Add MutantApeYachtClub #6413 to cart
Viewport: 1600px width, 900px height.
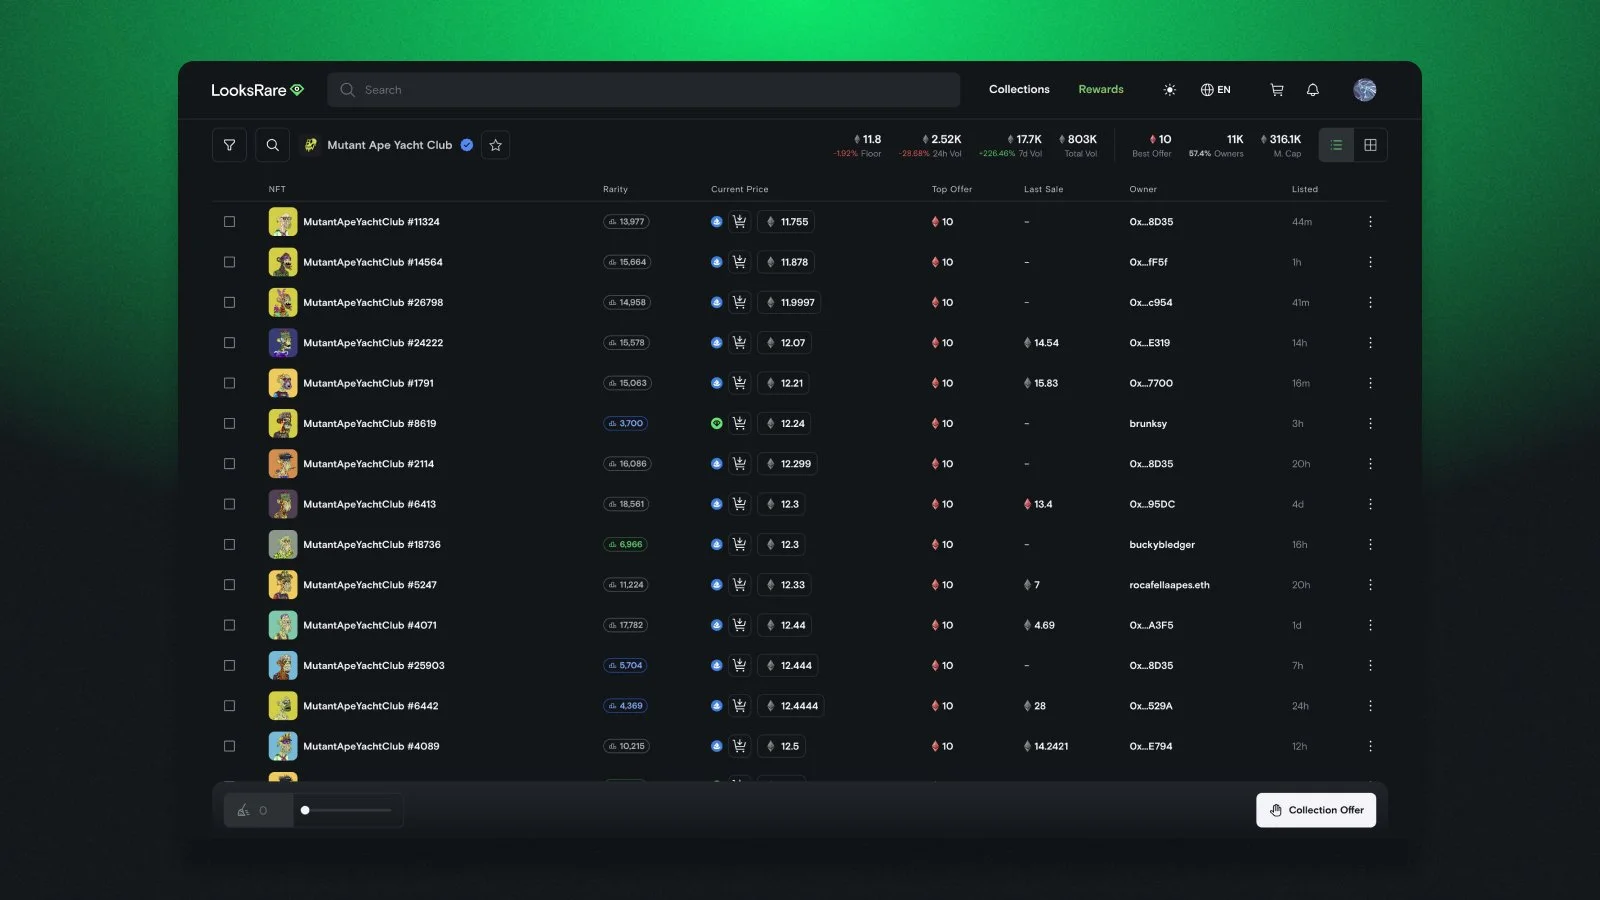[739, 504]
